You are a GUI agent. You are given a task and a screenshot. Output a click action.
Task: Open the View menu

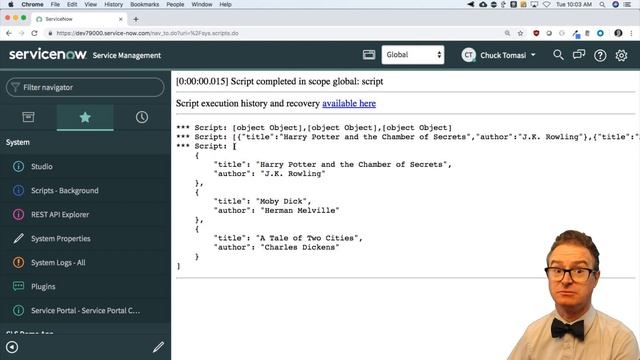click(91, 4)
